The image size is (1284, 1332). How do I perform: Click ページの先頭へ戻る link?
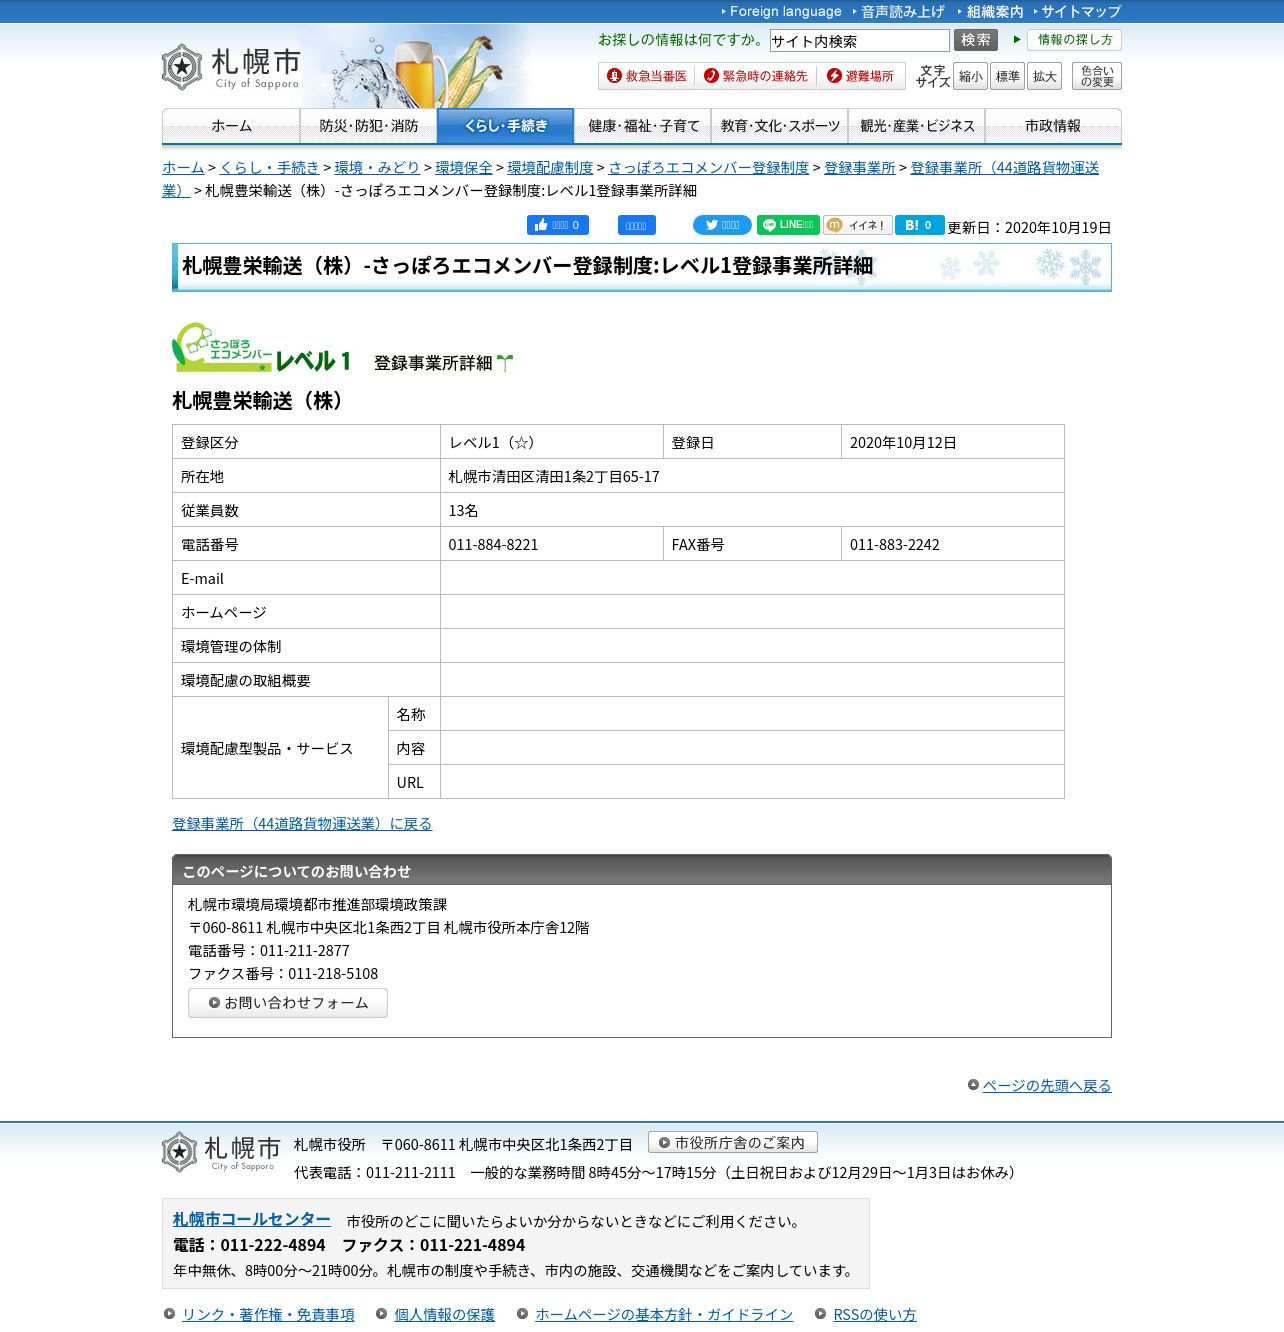(1046, 1086)
